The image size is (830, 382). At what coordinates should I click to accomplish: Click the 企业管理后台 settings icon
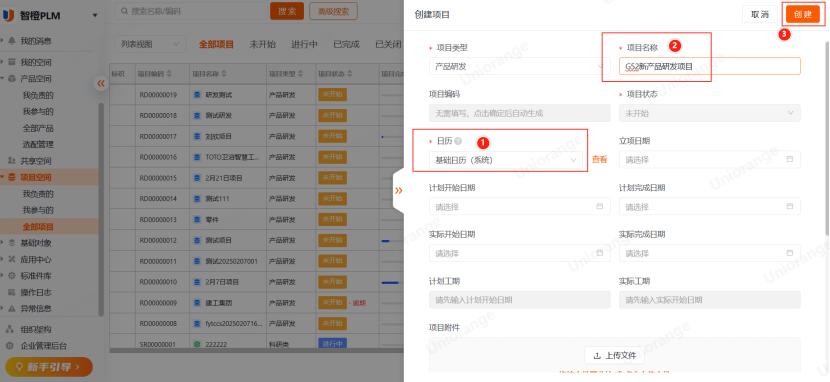10,346
